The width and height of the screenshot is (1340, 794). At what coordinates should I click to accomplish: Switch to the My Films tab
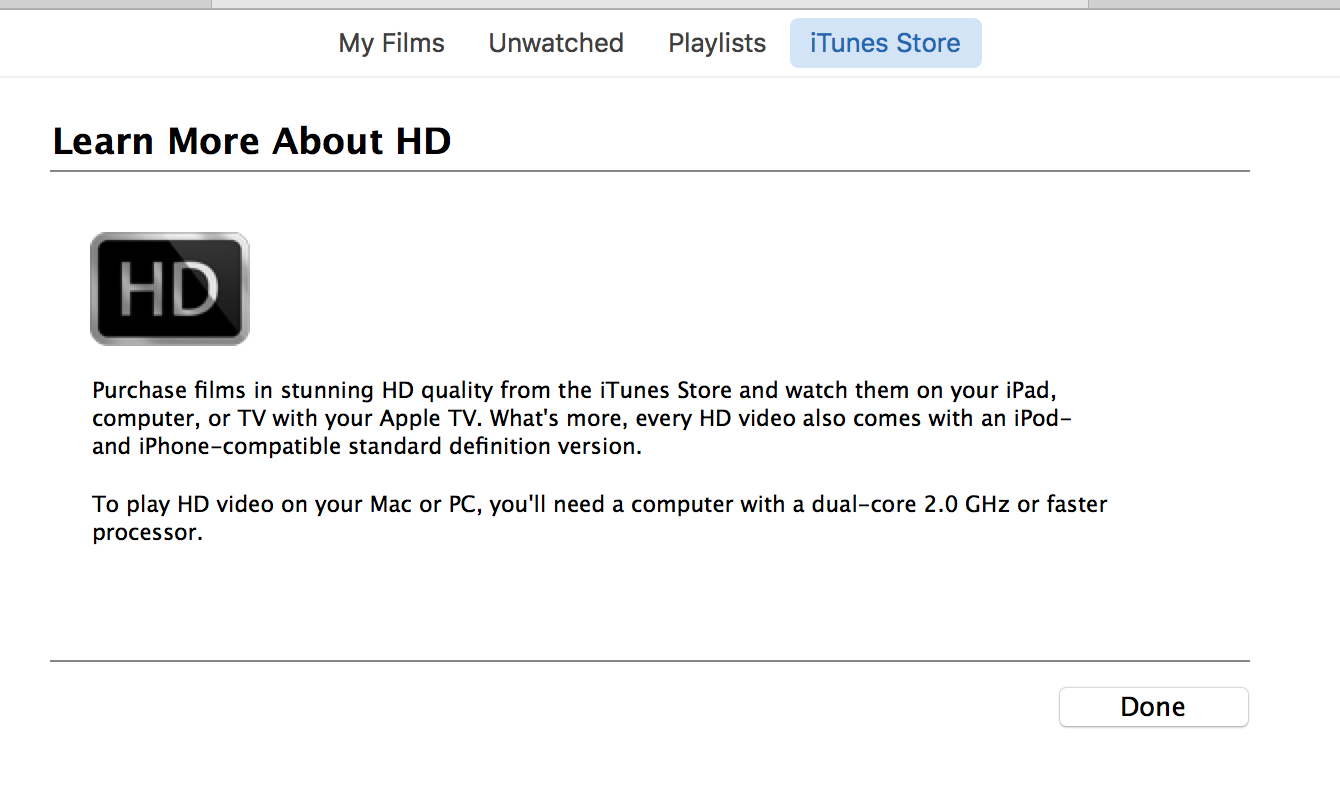click(392, 43)
